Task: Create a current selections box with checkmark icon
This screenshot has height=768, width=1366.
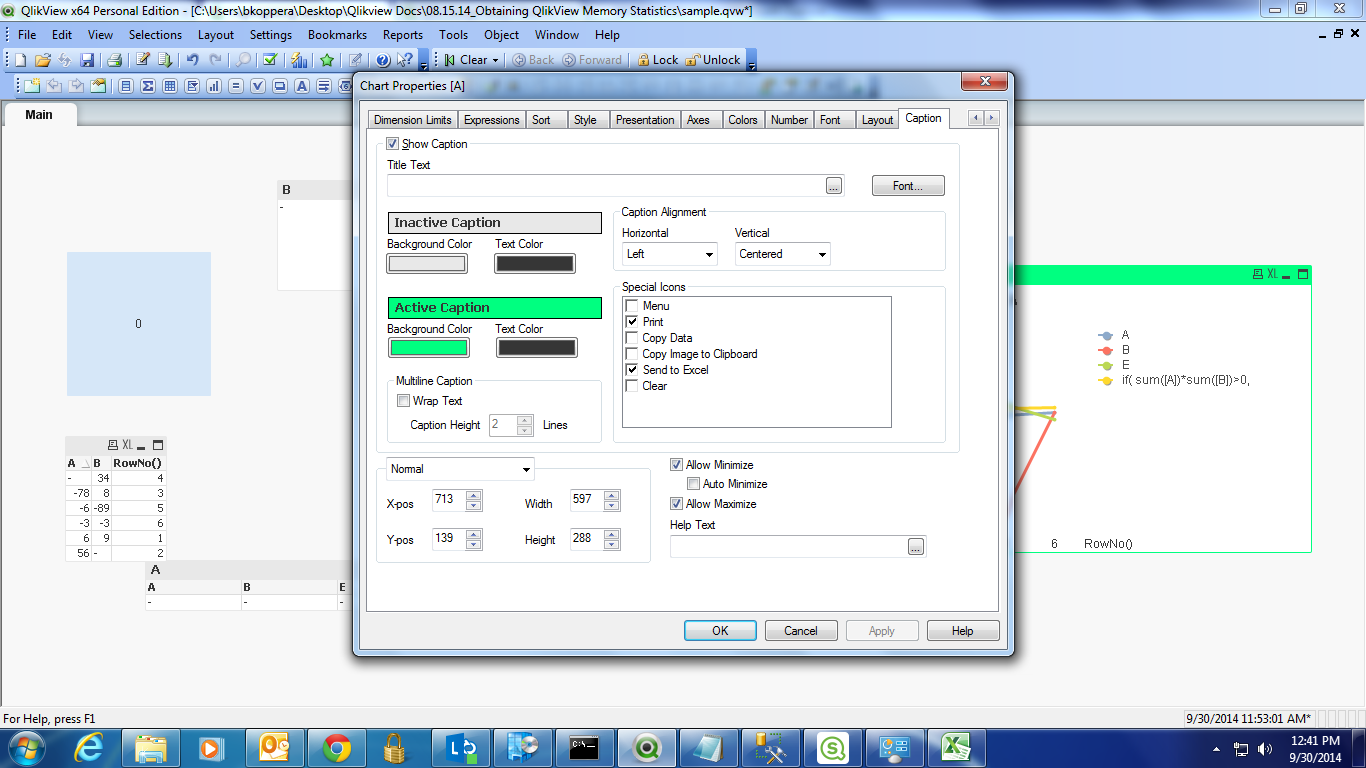Action: point(258,86)
